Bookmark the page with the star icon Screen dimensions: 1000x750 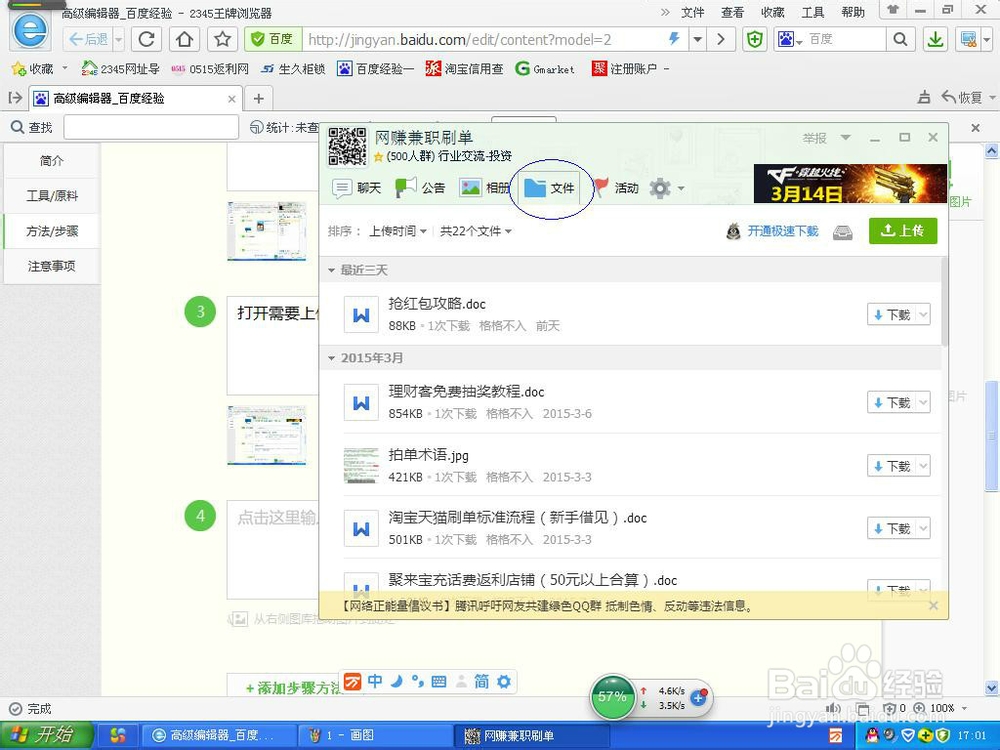222,40
